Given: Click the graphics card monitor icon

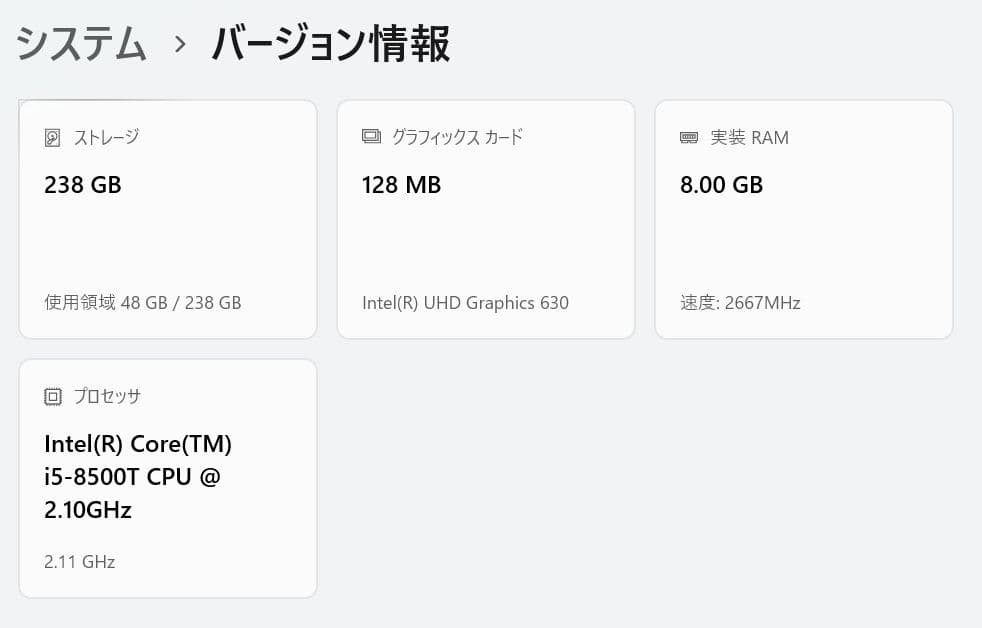Looking at the screenshot, I should 371,137.
